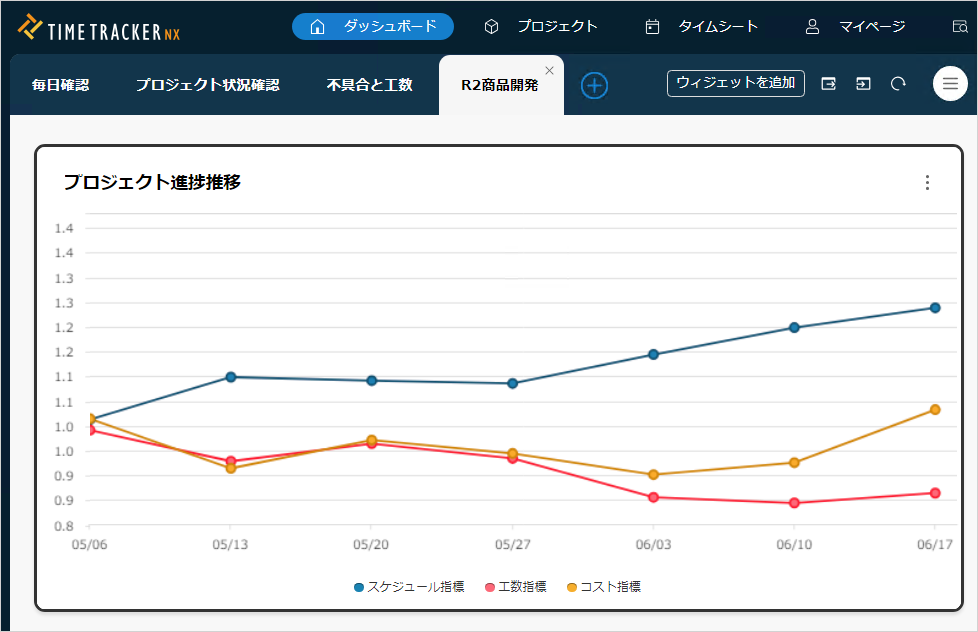Toggle スケジュール指標 series in legend
This screenshot has width=978, height=632.
coord(409,587)
